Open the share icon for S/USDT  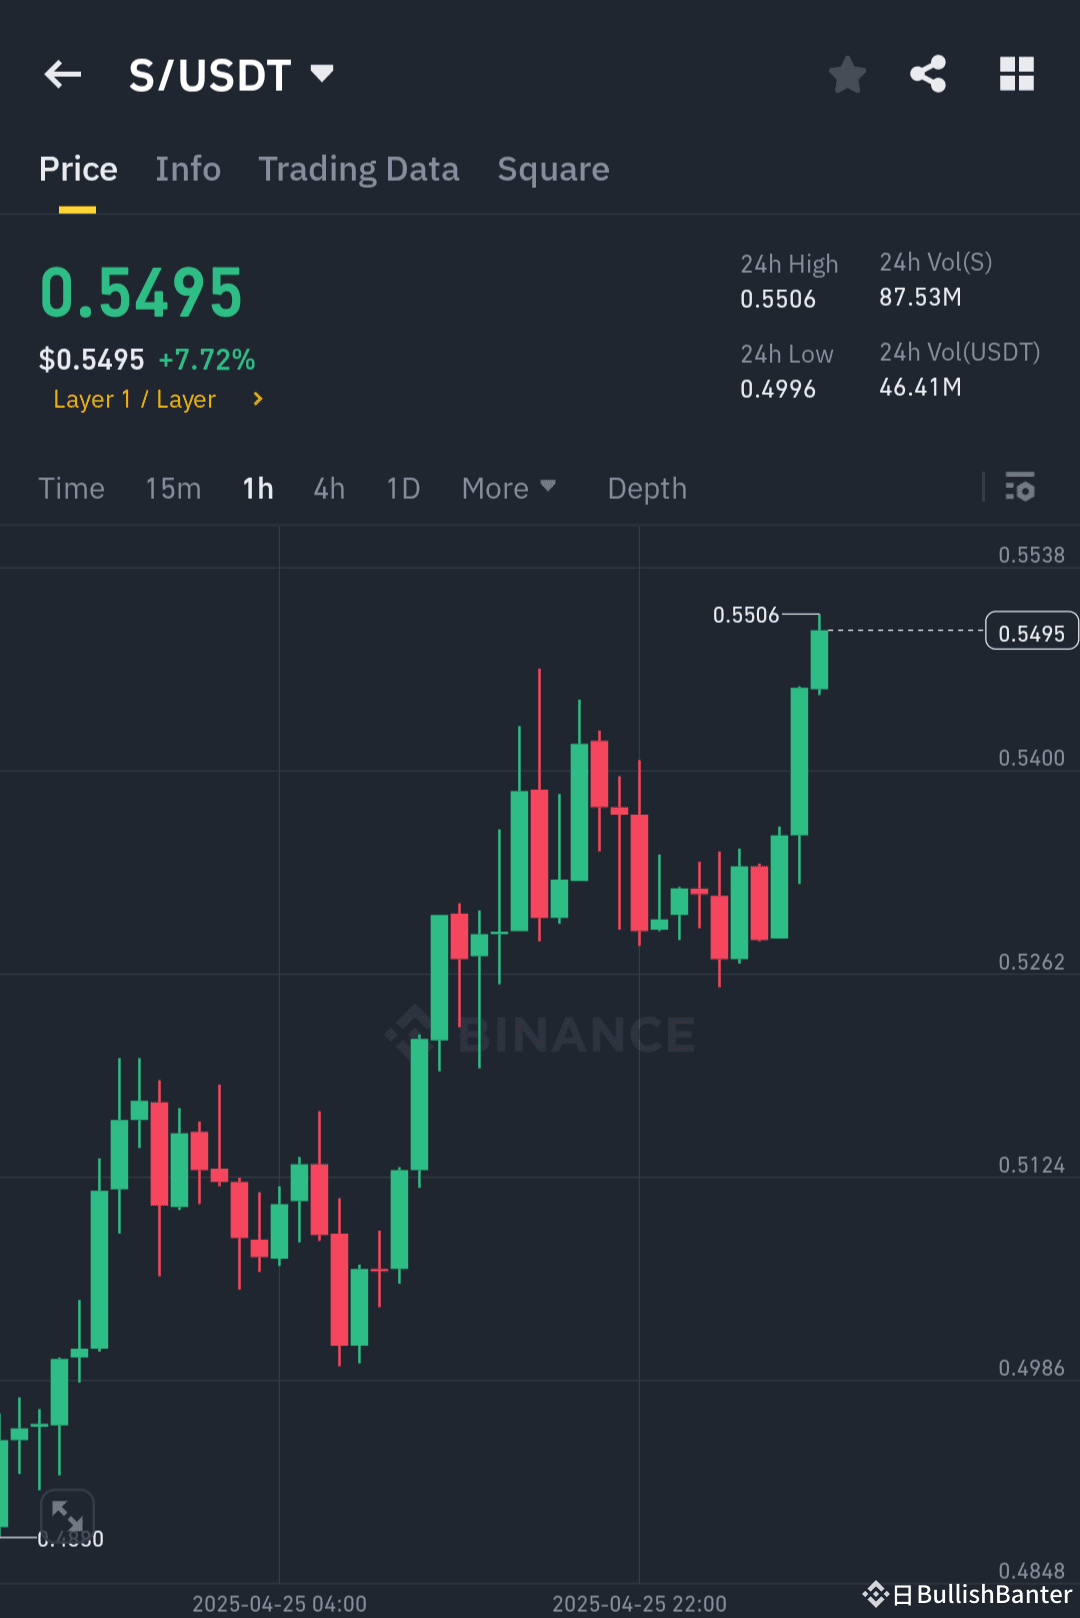(928, 74)
